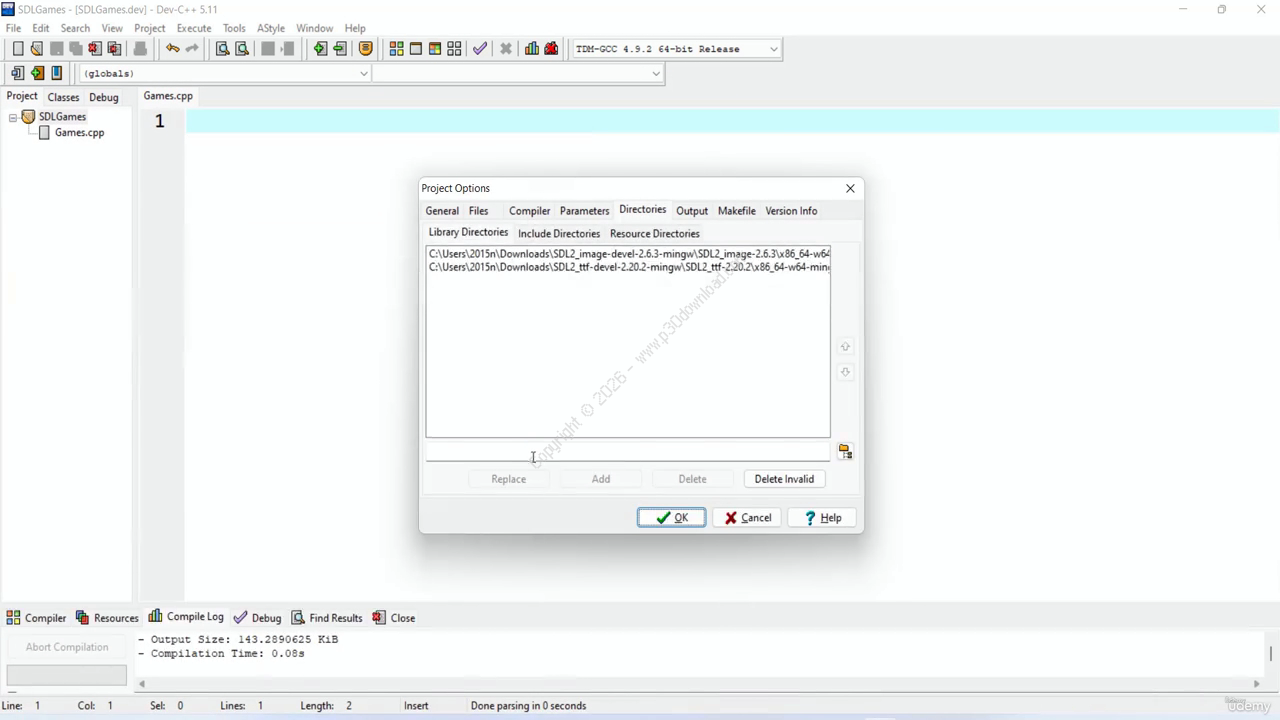Image resolution: width=1280 pixels, height=720 pixels.
Task: Click the Run icon in toolbar
Action: [x=415, y=48]
